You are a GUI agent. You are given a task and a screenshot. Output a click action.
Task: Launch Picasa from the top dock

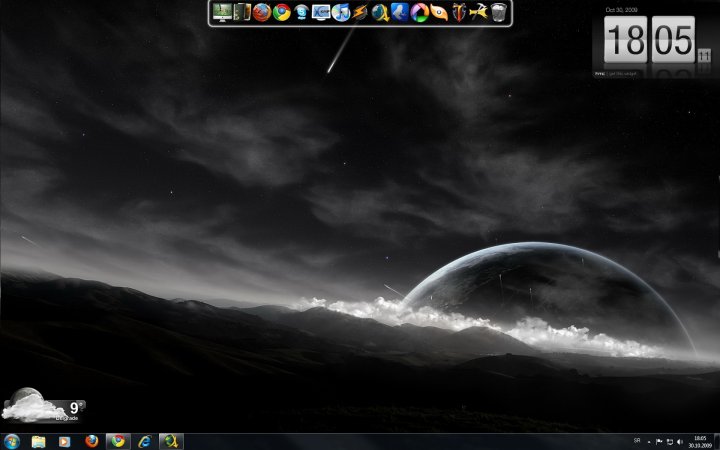(x=419, y=12)
